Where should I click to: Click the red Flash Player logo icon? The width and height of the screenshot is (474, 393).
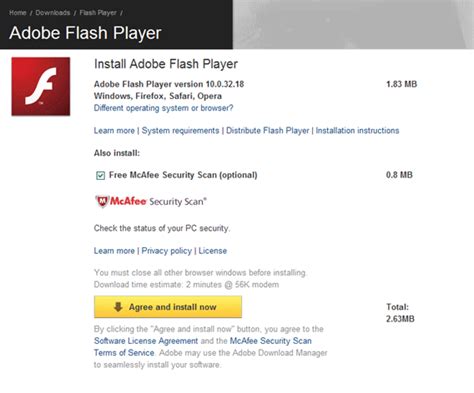click(41, 87)
